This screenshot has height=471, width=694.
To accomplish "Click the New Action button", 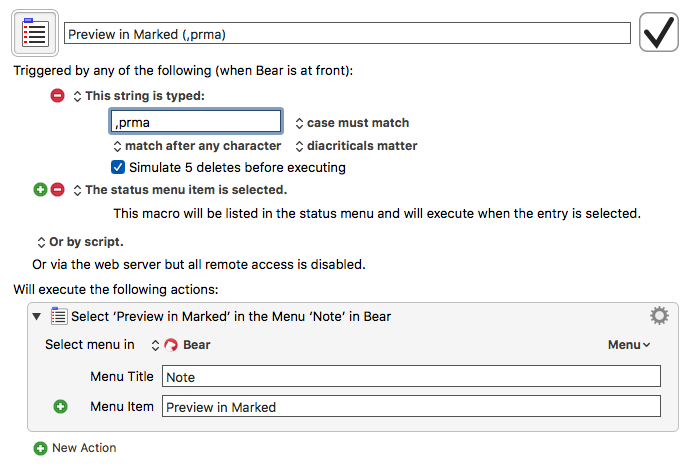I will click(75, 448).
